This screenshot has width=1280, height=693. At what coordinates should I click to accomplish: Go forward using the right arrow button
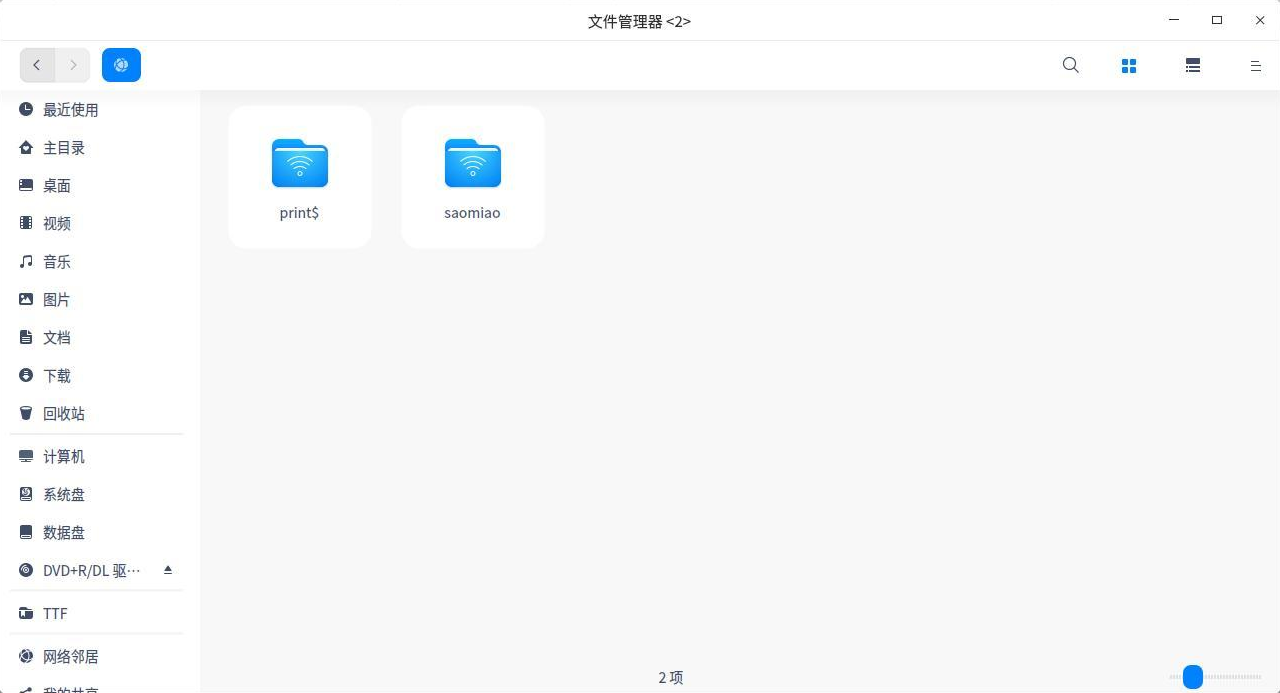coord(73,65)
